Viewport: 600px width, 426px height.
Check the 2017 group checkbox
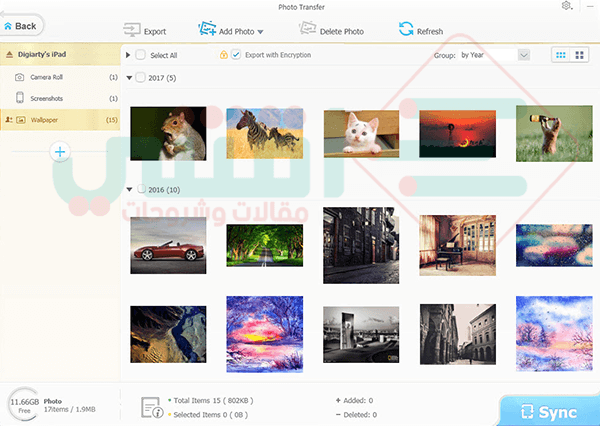140,78
